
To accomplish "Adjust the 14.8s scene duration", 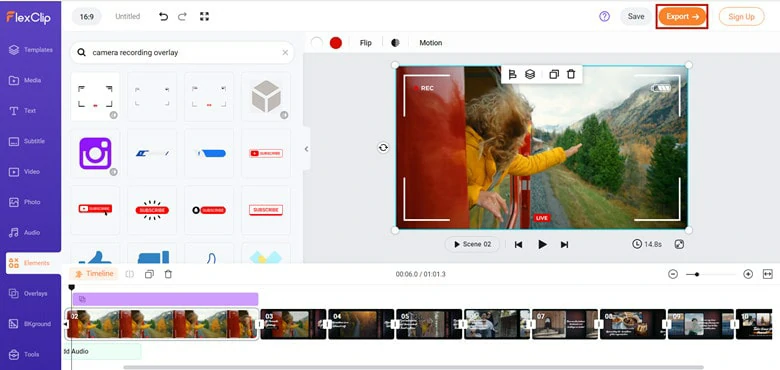I will tap(647, 244).
